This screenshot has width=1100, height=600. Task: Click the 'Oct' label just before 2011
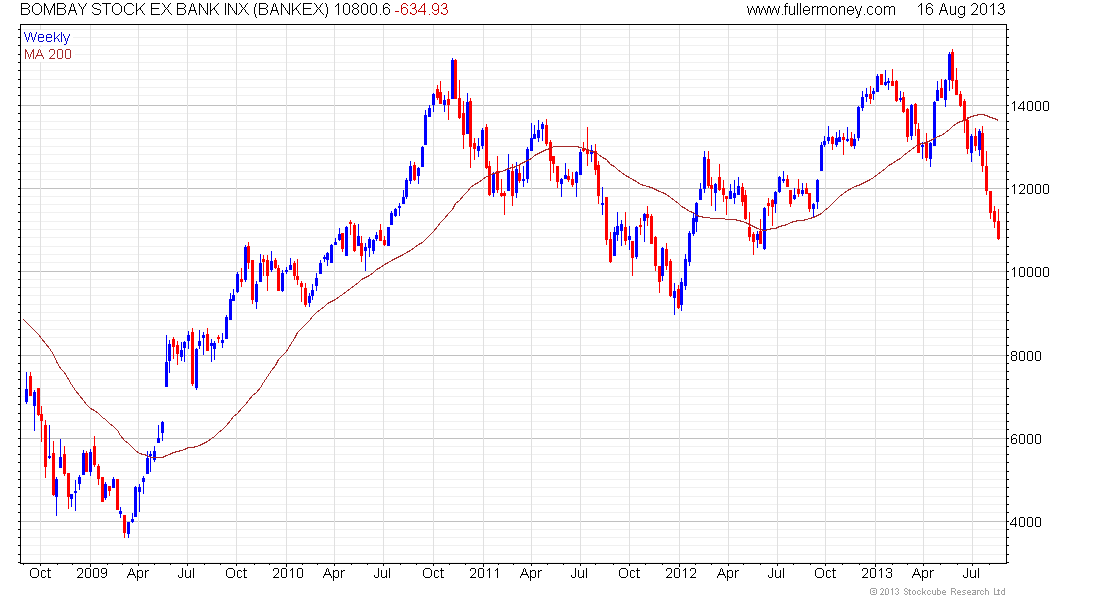pyautogui.click(x=433, y=573)
